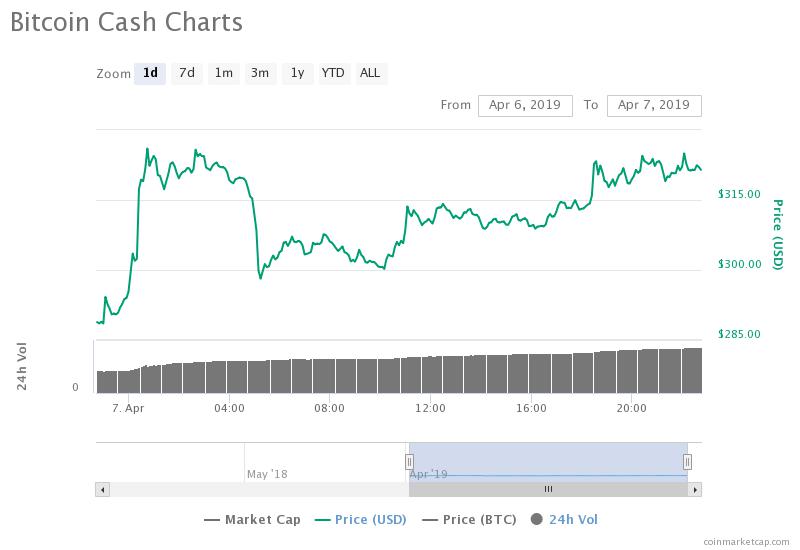The image size is (800, 550).
Task: Show ALL time range
Action: tap(370, 73)
